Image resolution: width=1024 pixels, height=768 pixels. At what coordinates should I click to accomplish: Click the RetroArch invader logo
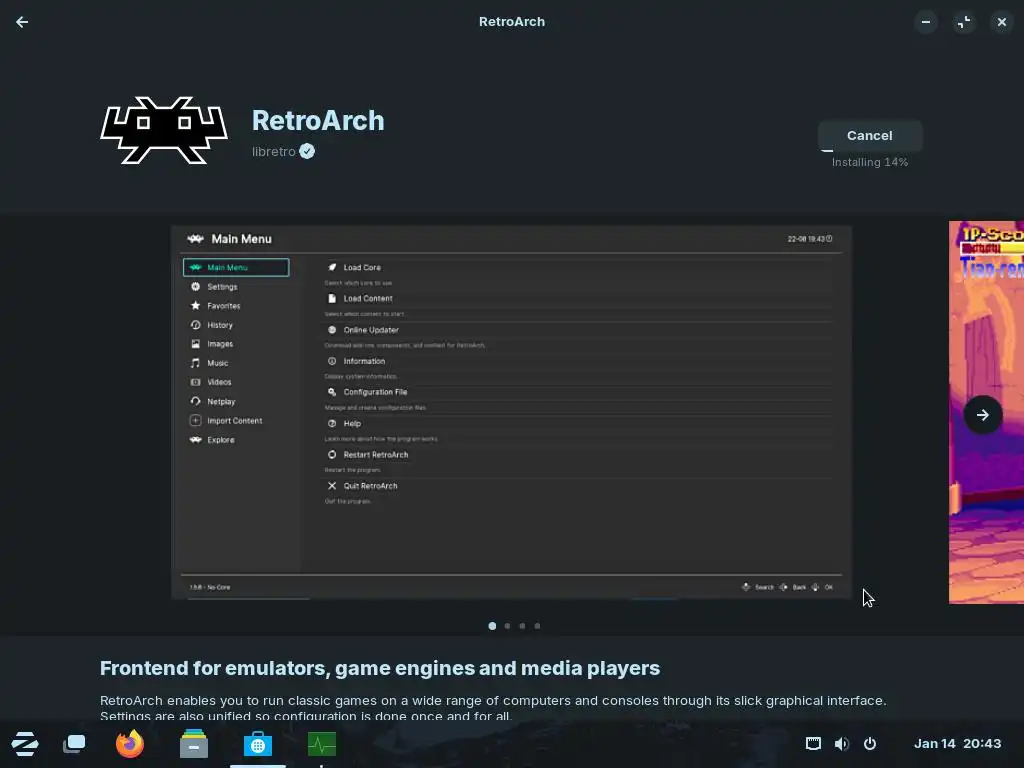[x=164, y=131]
